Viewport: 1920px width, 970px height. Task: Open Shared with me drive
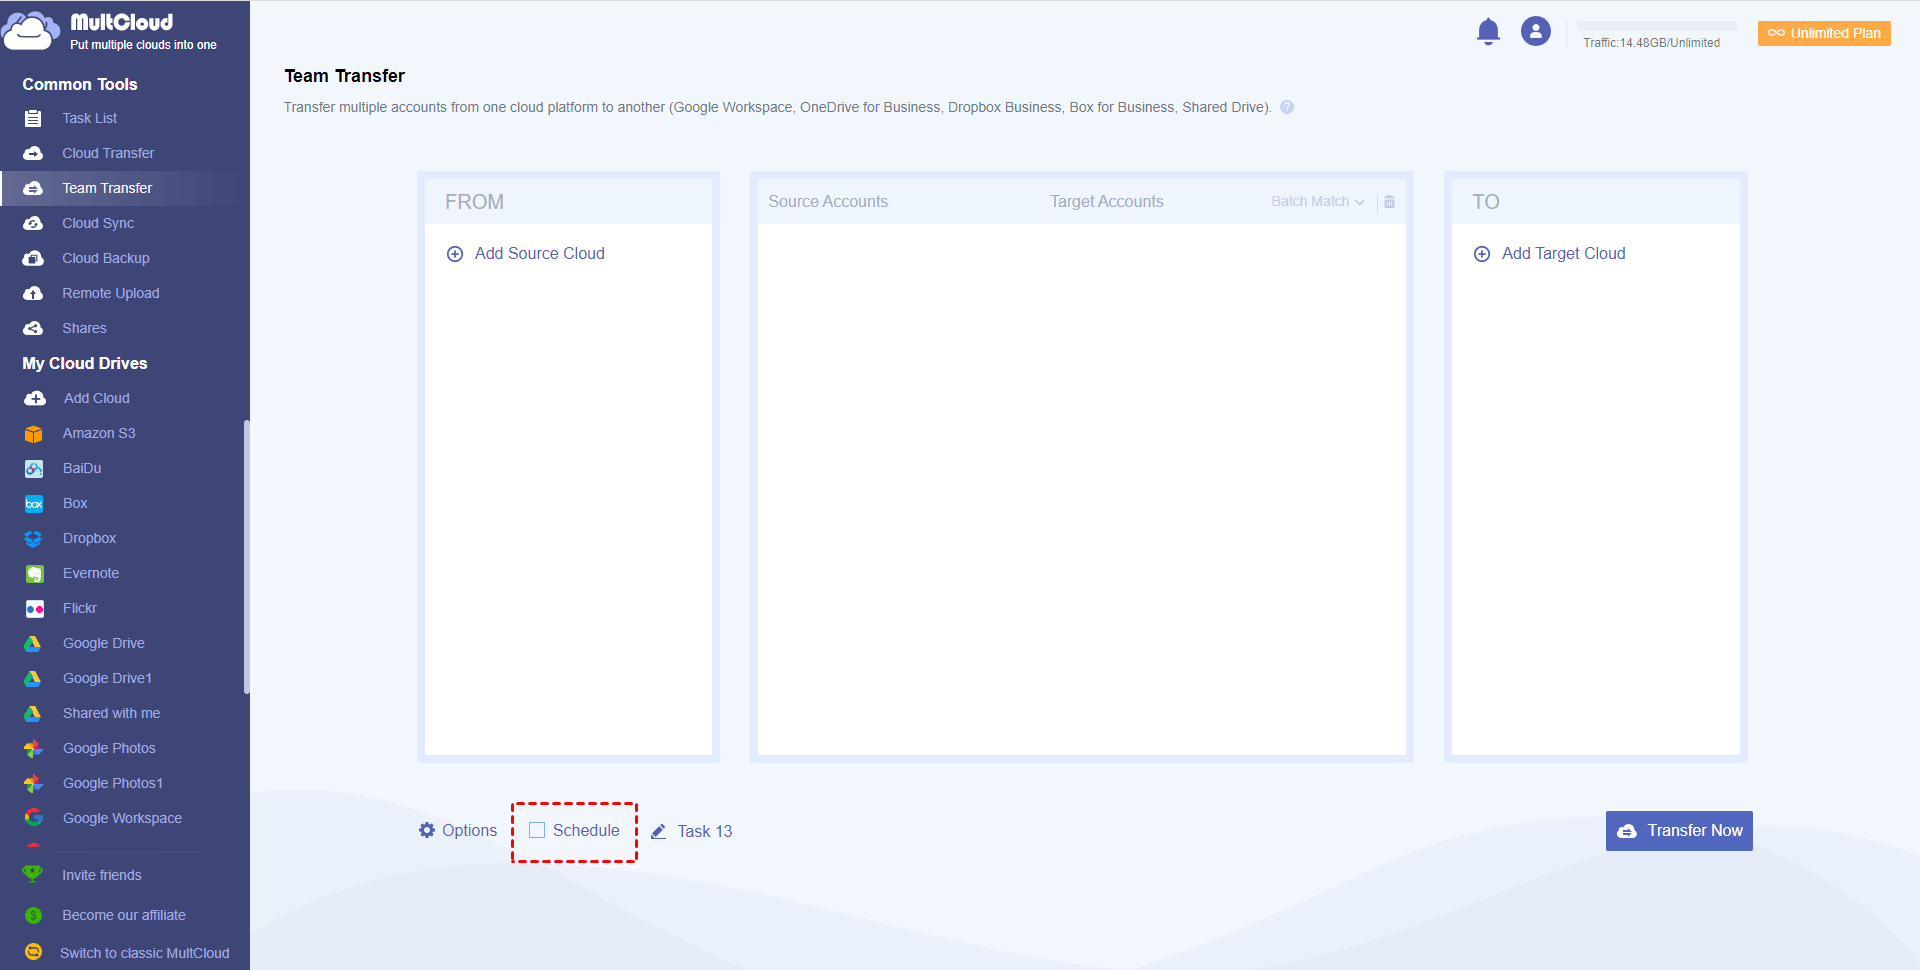(112, 713)
